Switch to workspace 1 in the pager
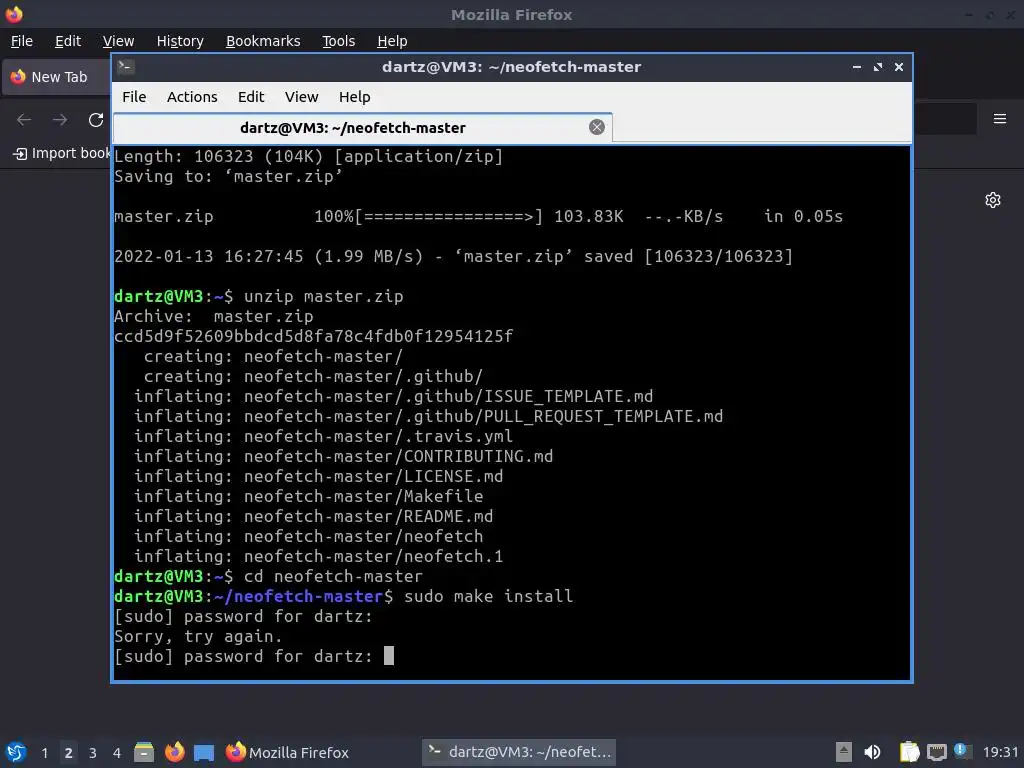The image size is (1024, 768). [44, 753]
